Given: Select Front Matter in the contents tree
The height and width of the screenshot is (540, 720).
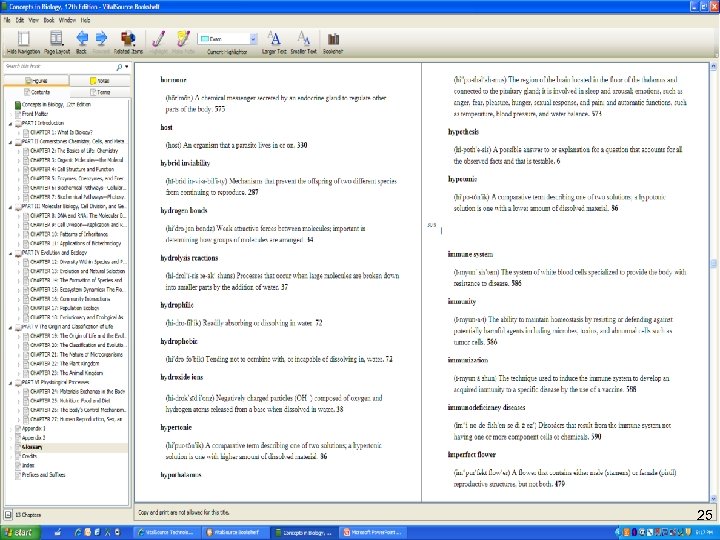Looking at the screenshot, I should (35, 114).
